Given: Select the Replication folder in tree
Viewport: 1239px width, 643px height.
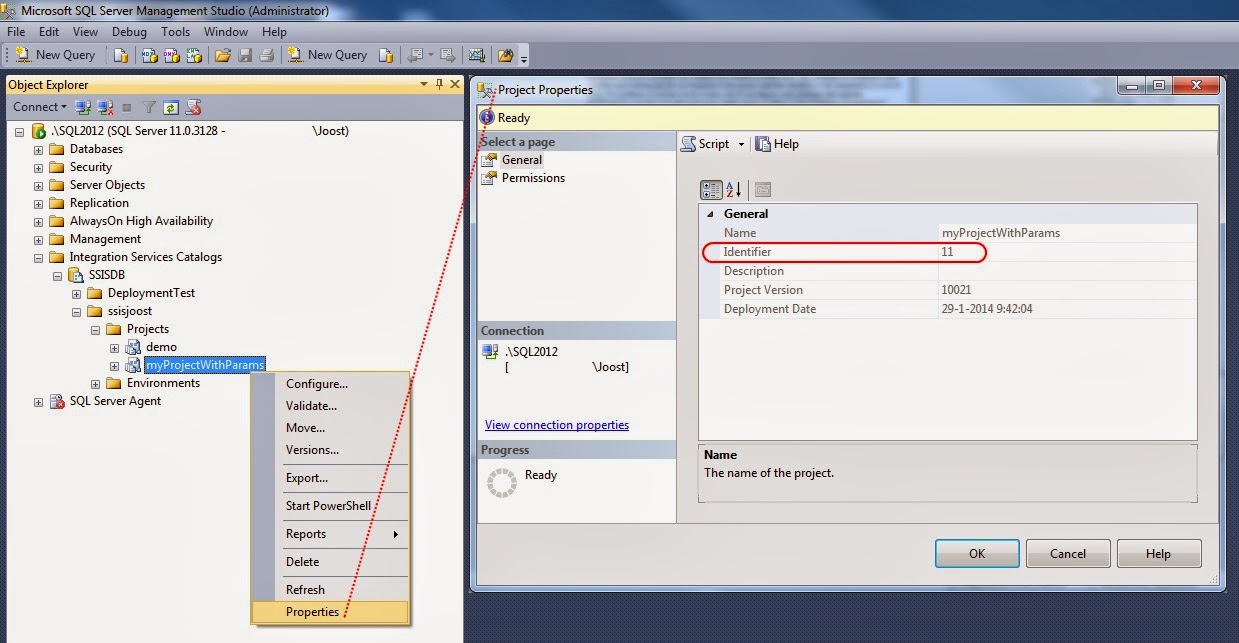Looking at the screenshot, I should click(x=99, y=203).
